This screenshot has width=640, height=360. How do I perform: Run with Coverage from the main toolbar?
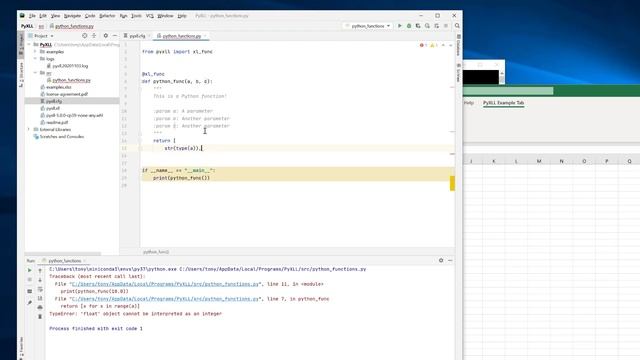pyautogui.click(x=418, y=26)
